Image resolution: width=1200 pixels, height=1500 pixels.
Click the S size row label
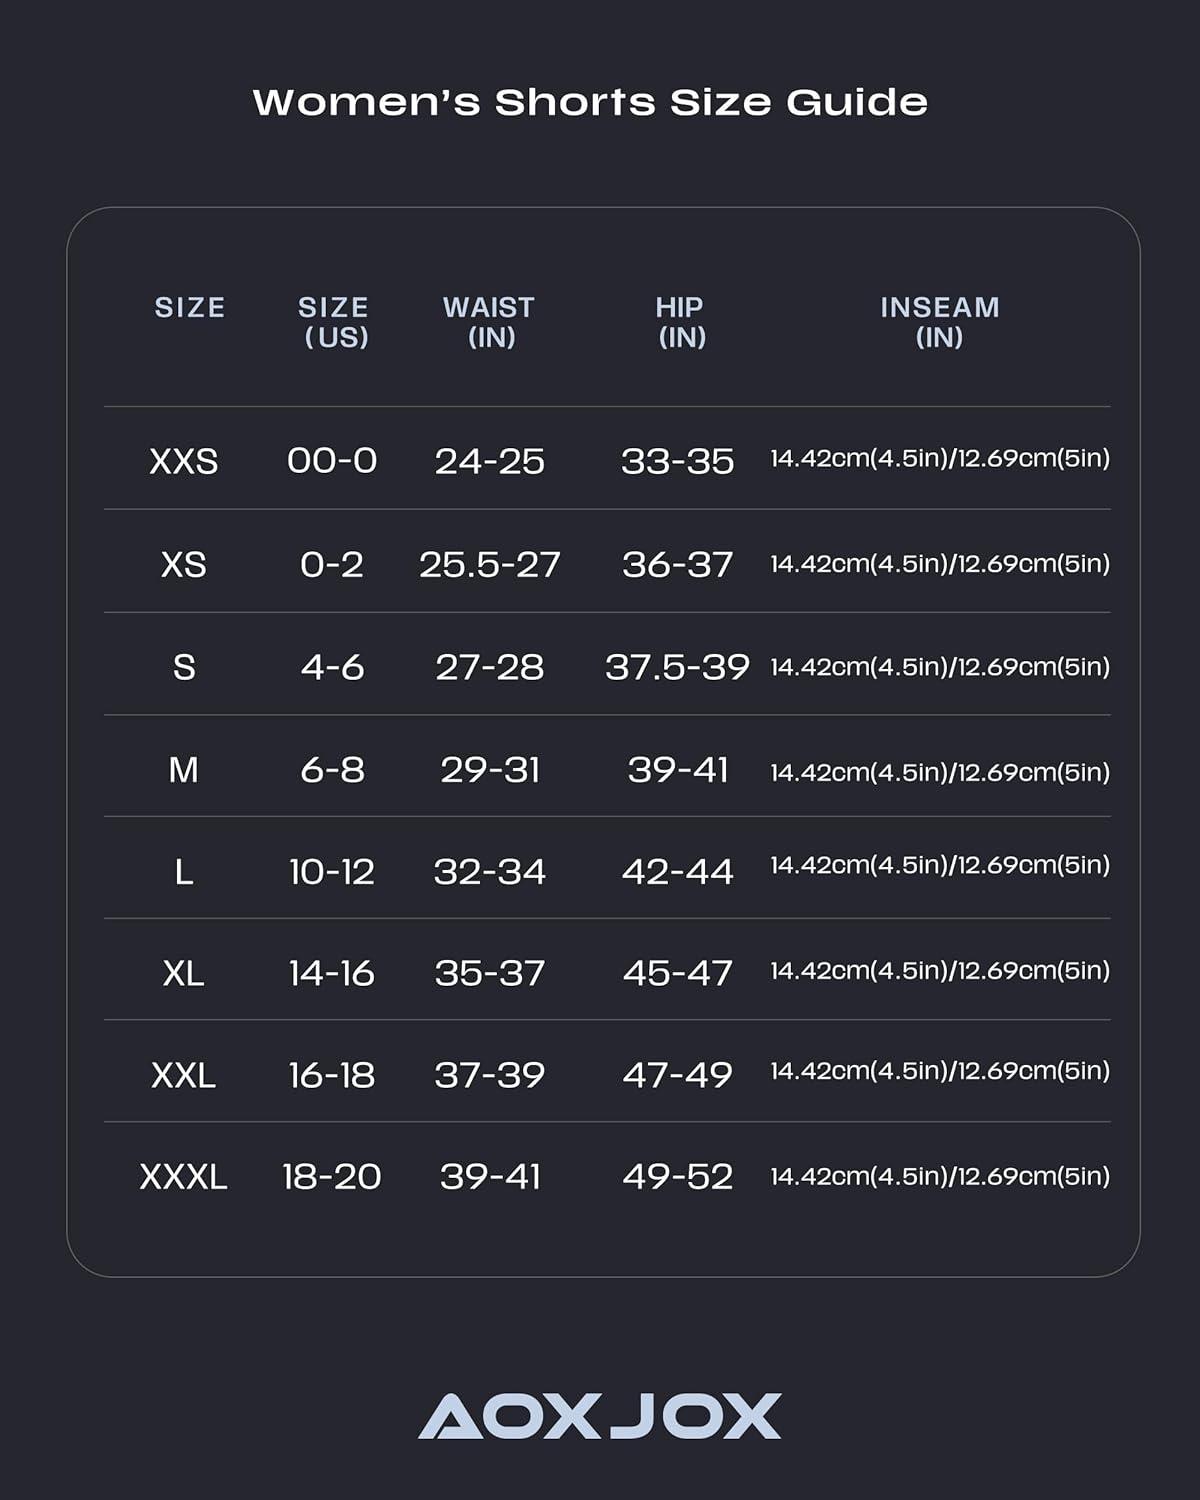pyautogui.click(x=184, y=667)
